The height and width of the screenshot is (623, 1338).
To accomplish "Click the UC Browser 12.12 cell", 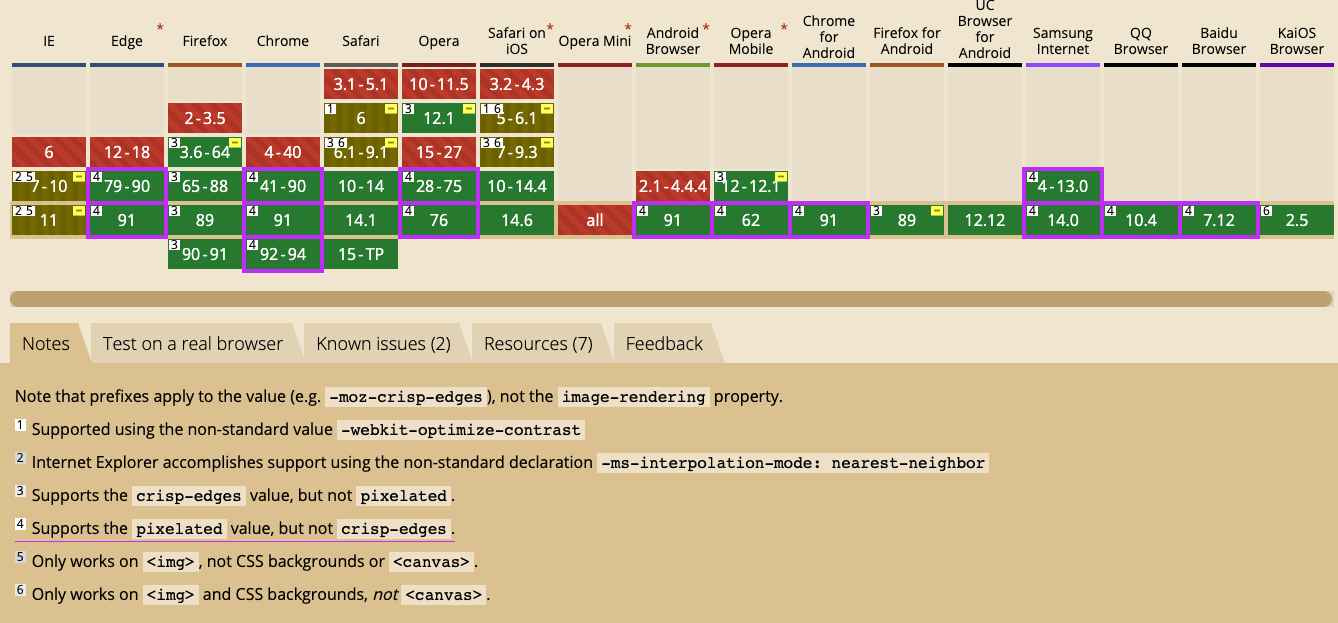I will pyautogui.click(x=985, y=220).
